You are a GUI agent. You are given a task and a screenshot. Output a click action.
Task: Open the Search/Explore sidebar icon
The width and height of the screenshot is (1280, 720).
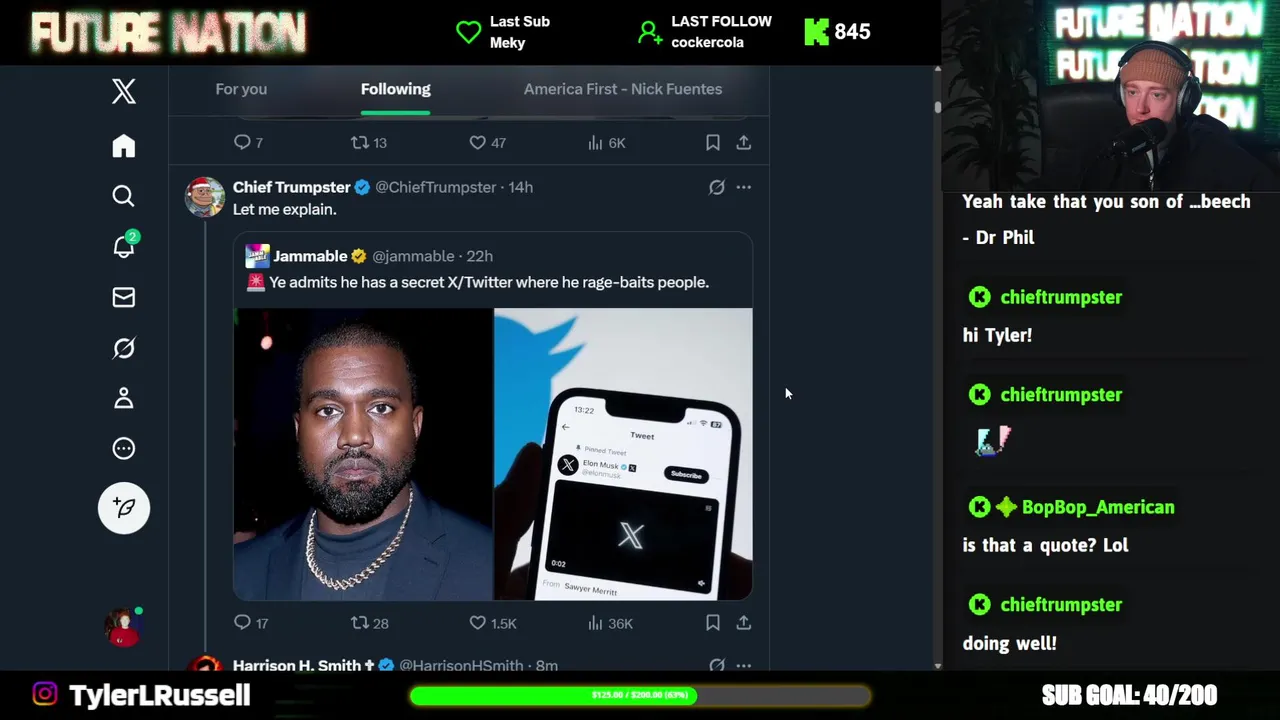(124, 196)
